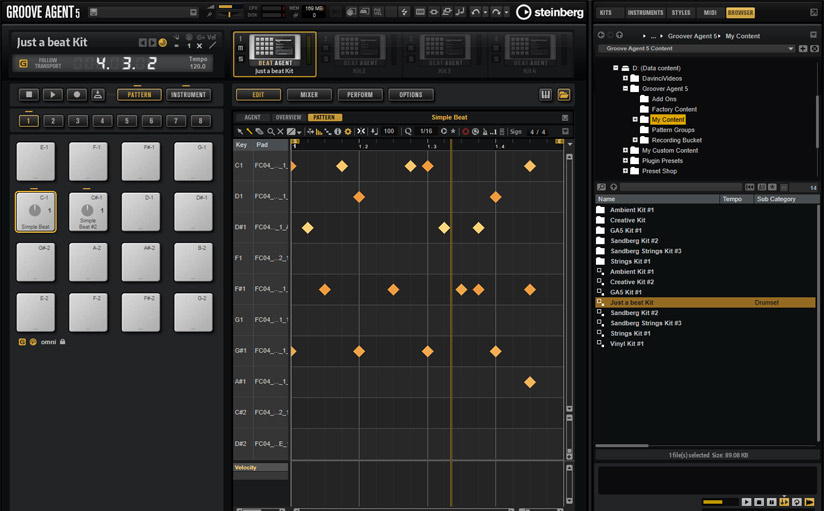Switch to the Overview editor tab
This screenshot has width=824, height=511.
[x=289, y=117]
